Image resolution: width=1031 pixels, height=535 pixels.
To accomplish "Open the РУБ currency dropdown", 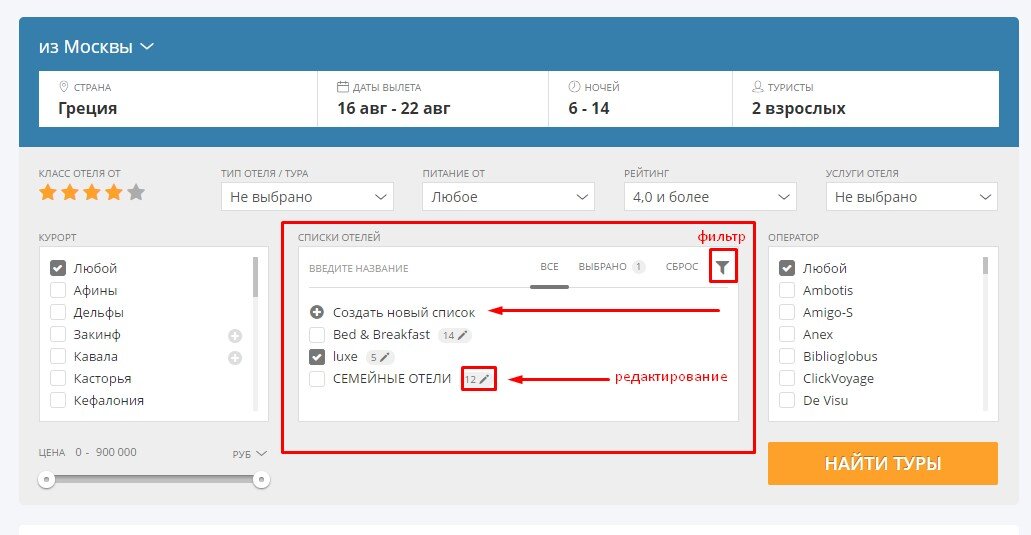I will point(249,454).
